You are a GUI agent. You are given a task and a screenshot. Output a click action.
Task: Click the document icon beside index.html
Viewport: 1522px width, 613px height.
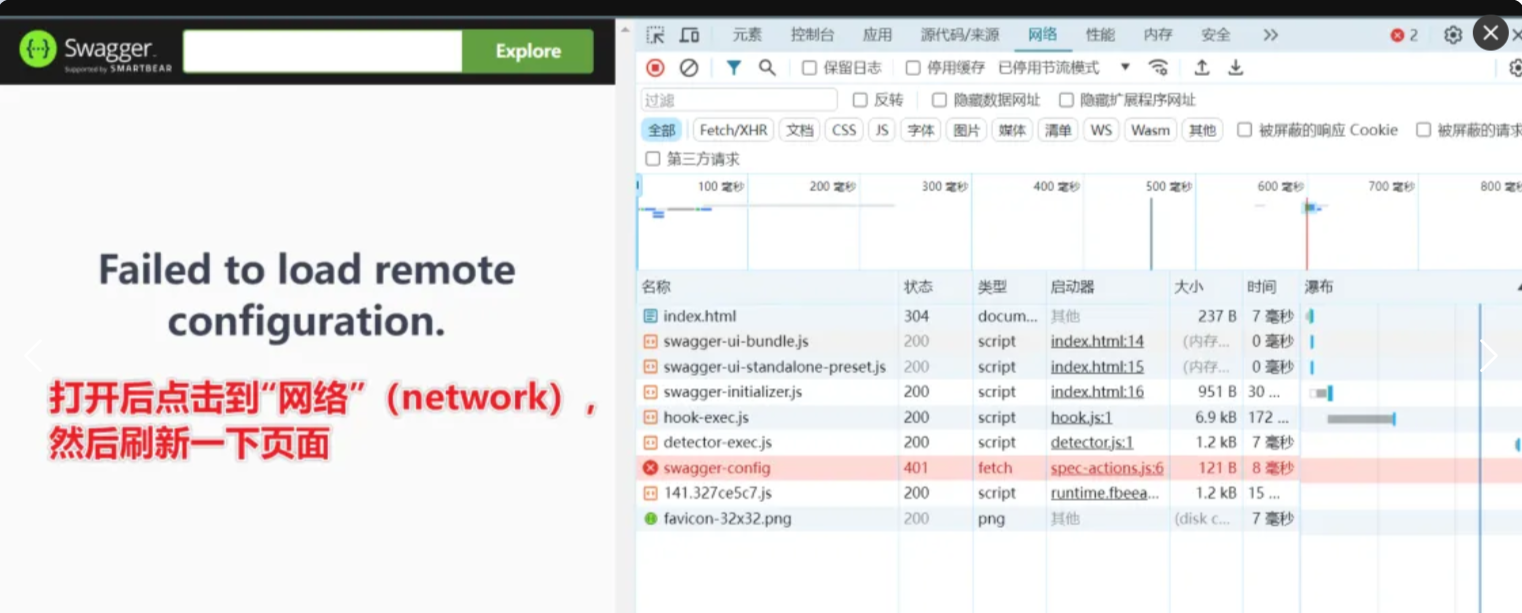click(x=651, y=316)
